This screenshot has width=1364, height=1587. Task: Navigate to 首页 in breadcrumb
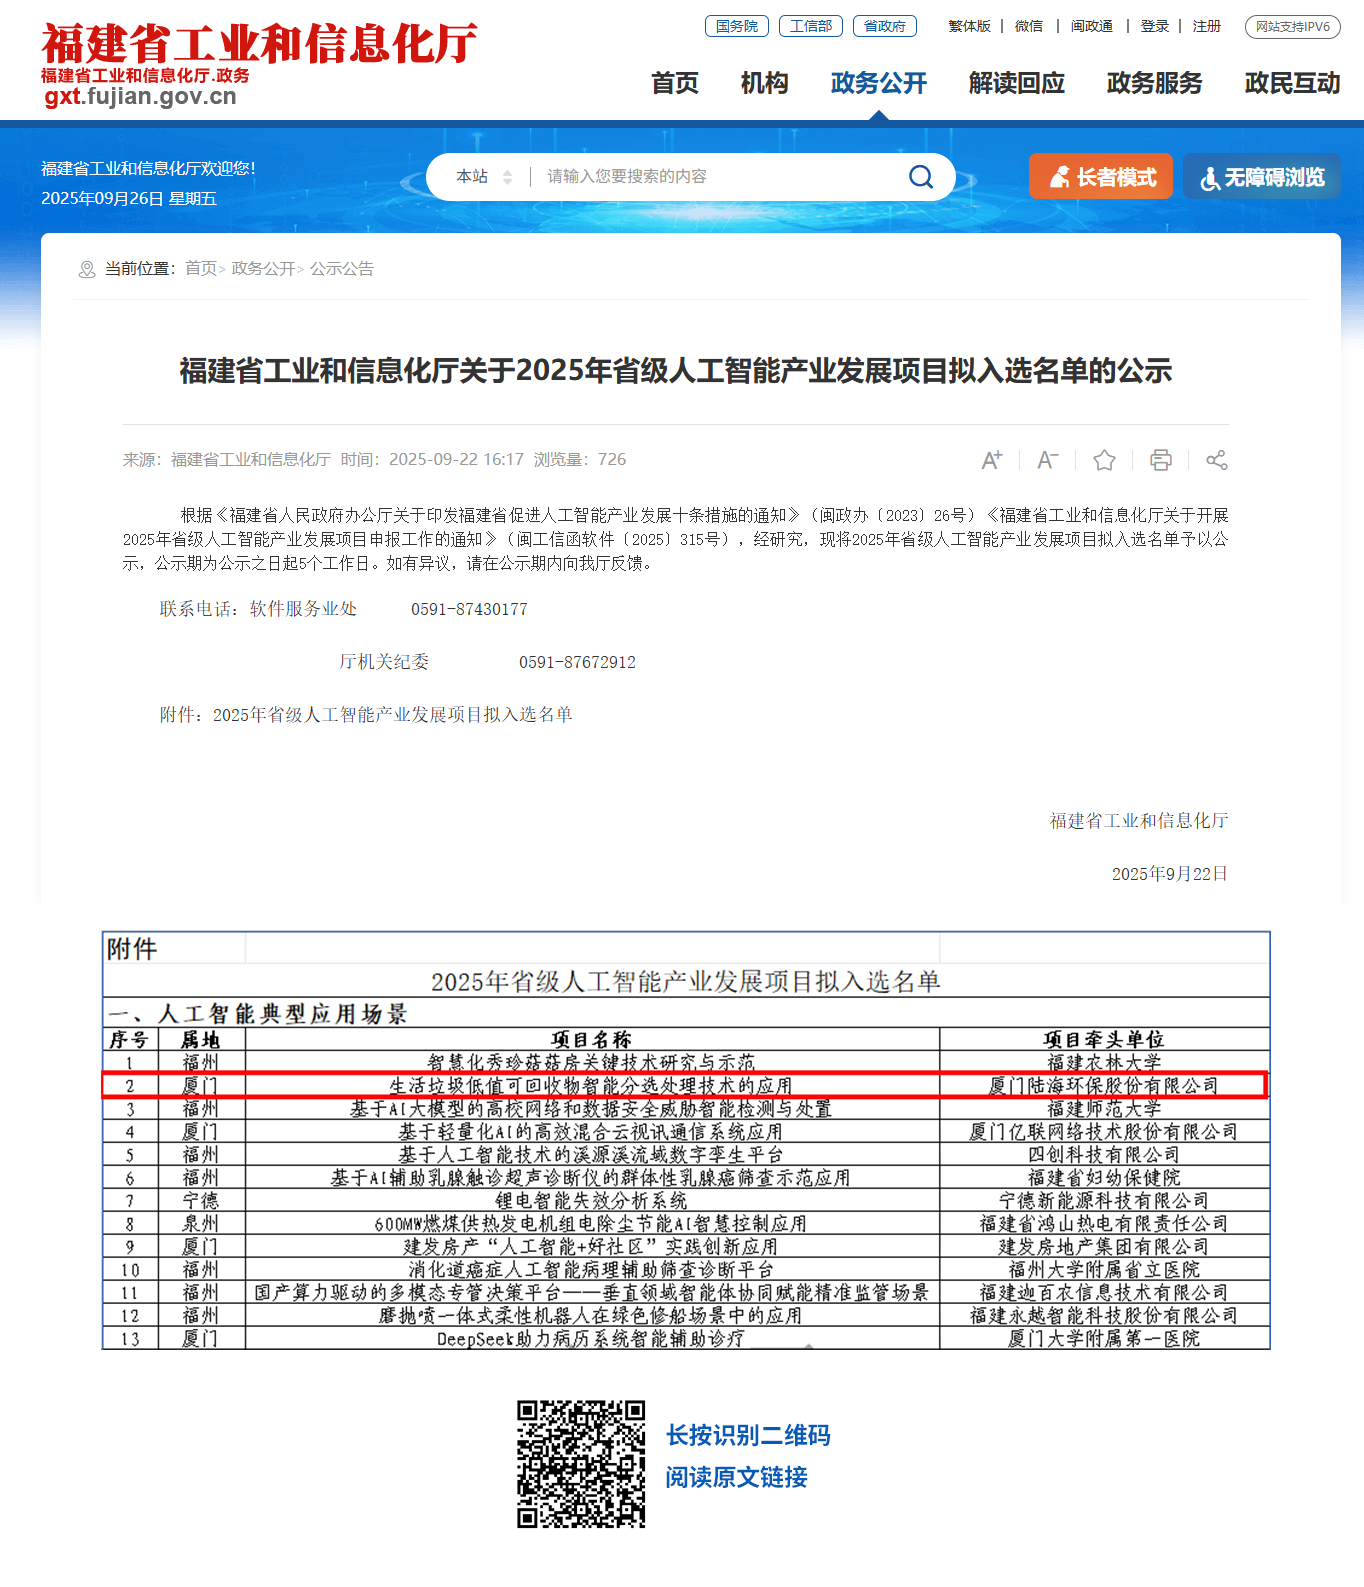200,268
